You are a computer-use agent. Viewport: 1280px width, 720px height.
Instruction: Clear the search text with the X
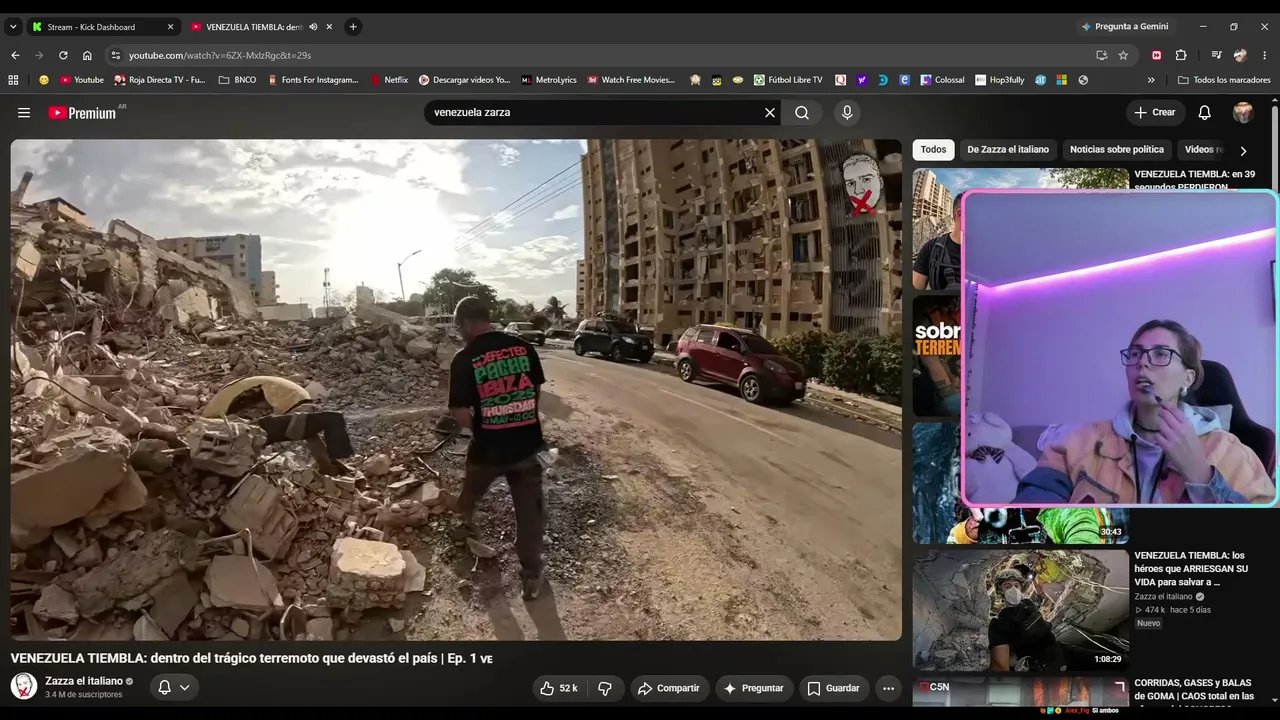[x=770, y=113]
